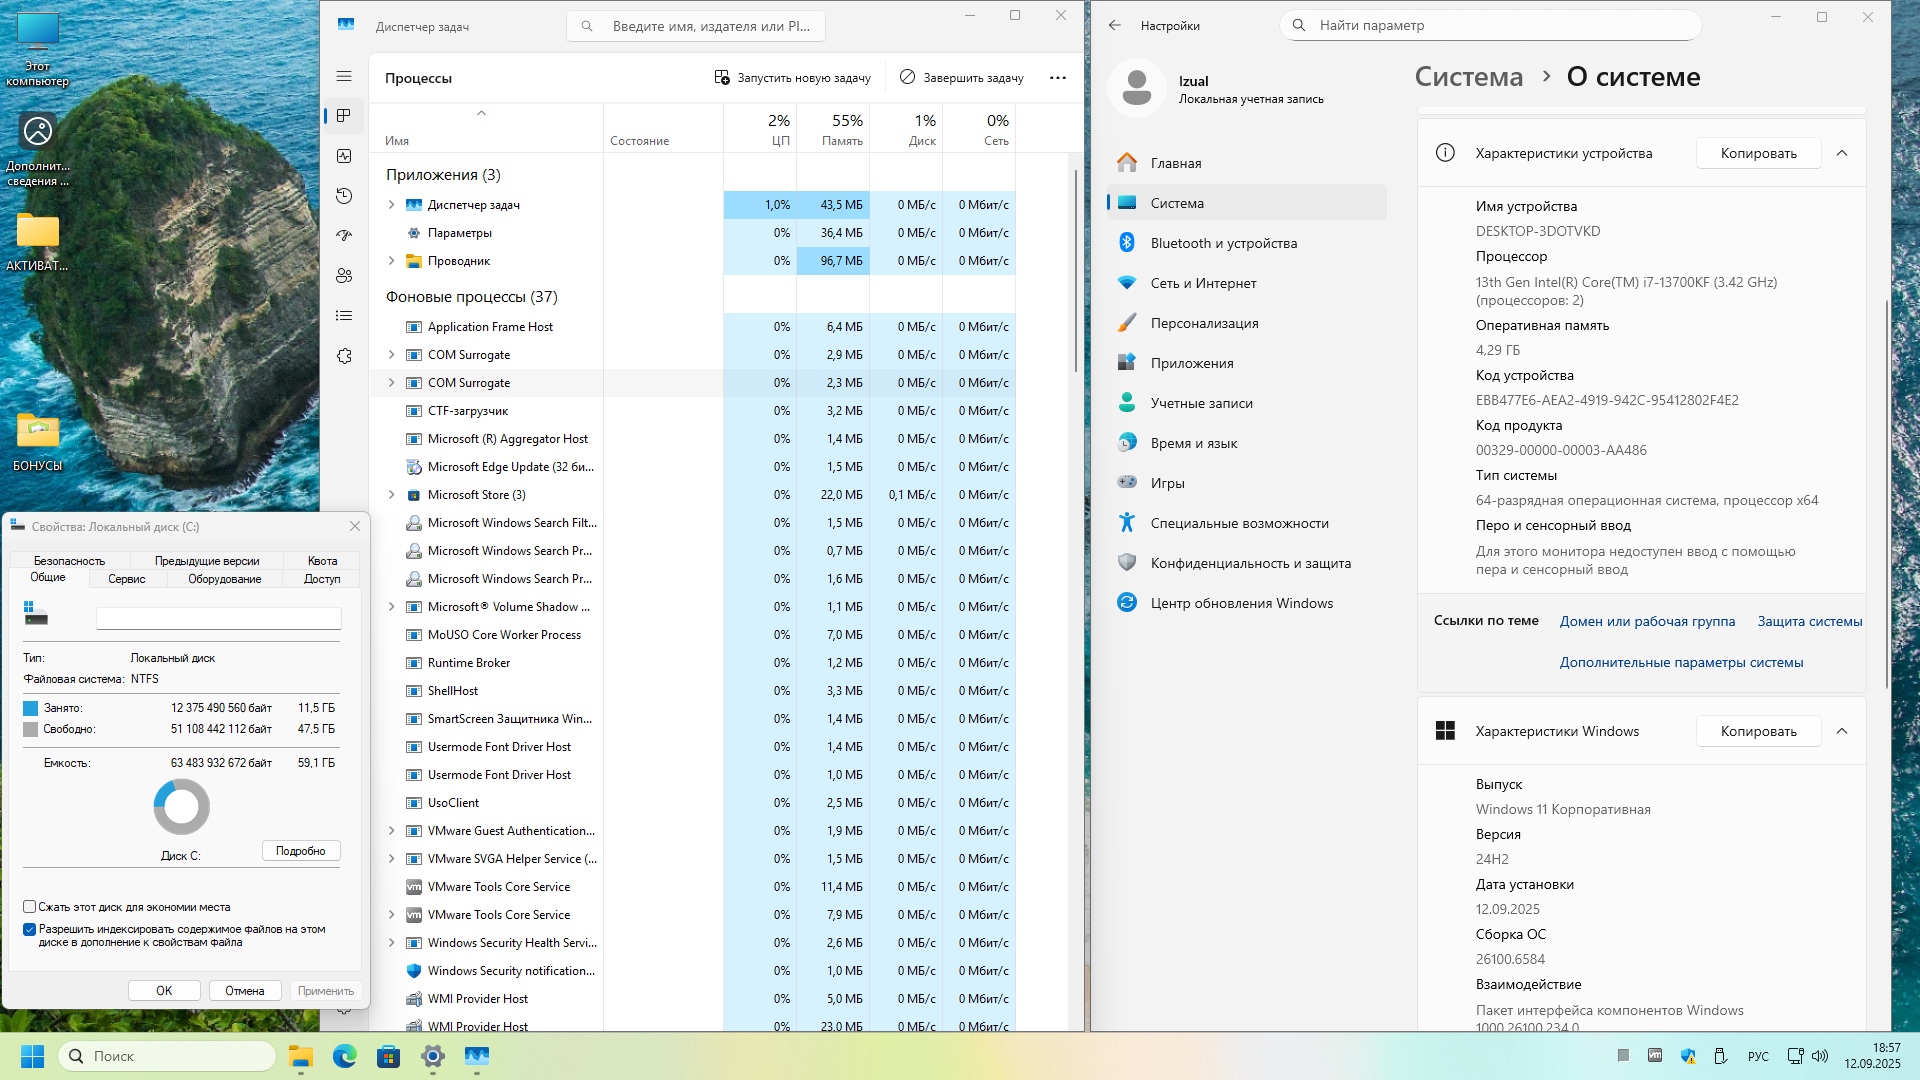Open 'Домен или рабочая группа' link
1920x1080 pixels.
(1647, 621)
